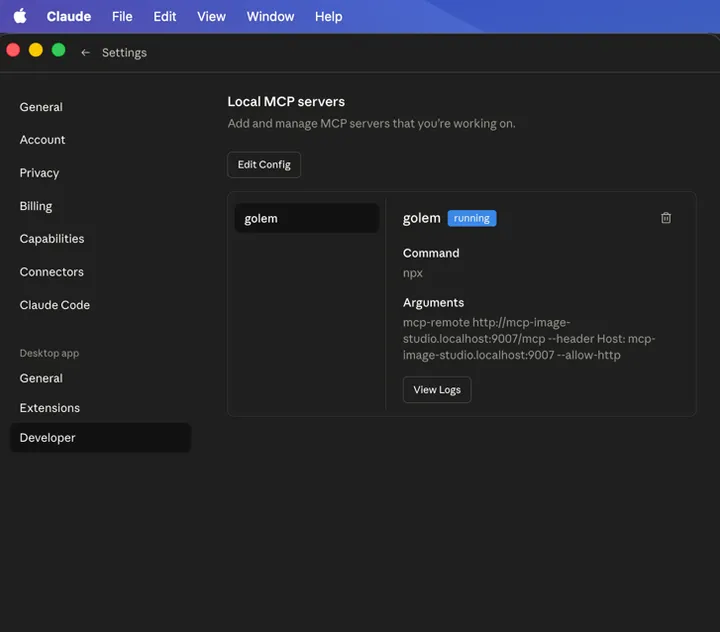The image size is (720, 632).
Task: Click the golem title in details pane
Action: [x=421, y=218]
